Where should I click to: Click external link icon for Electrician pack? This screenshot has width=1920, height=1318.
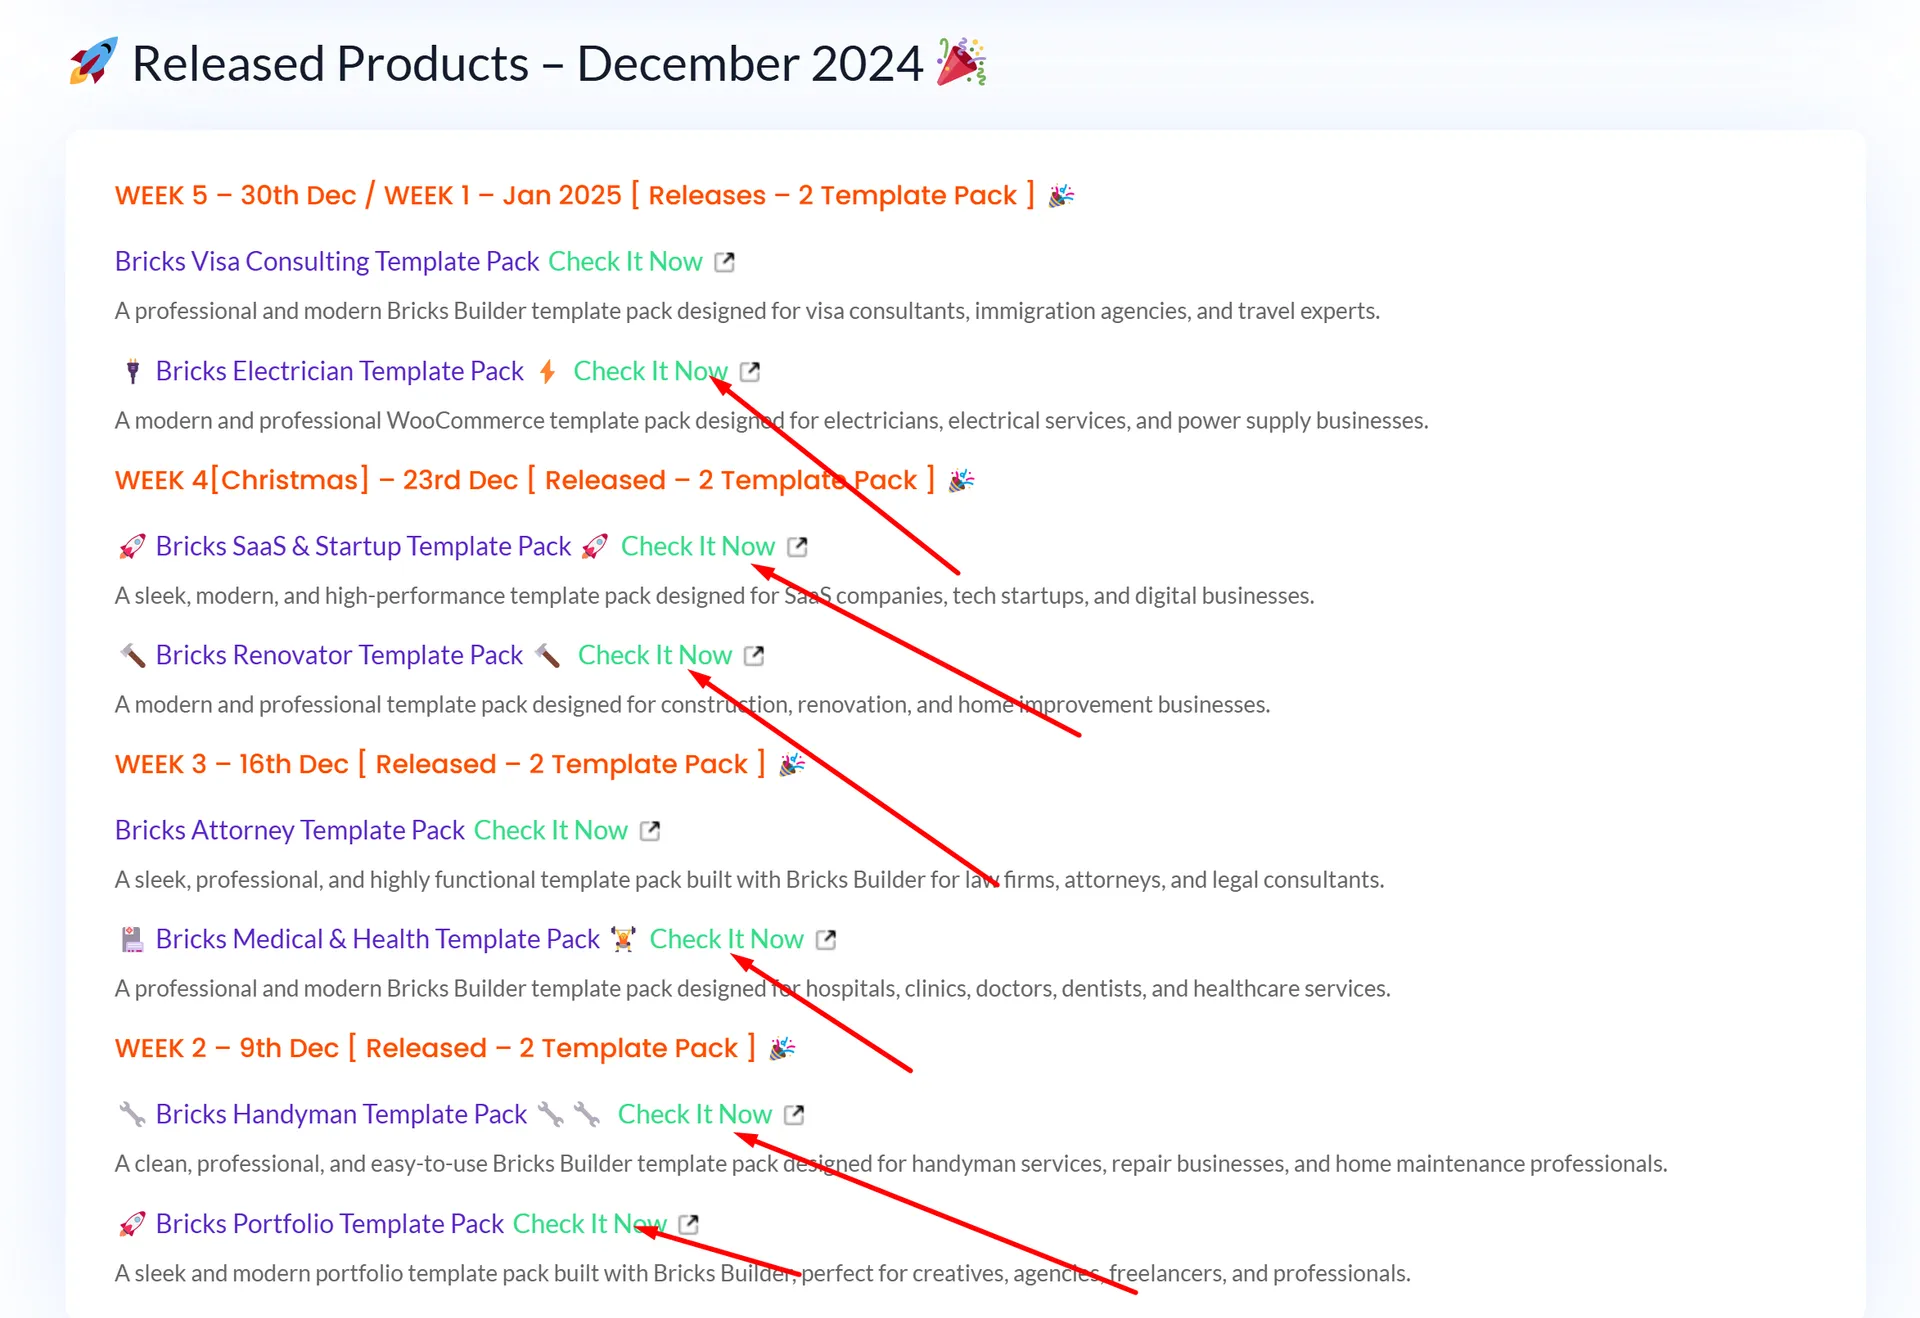click(x=750, y=372)
